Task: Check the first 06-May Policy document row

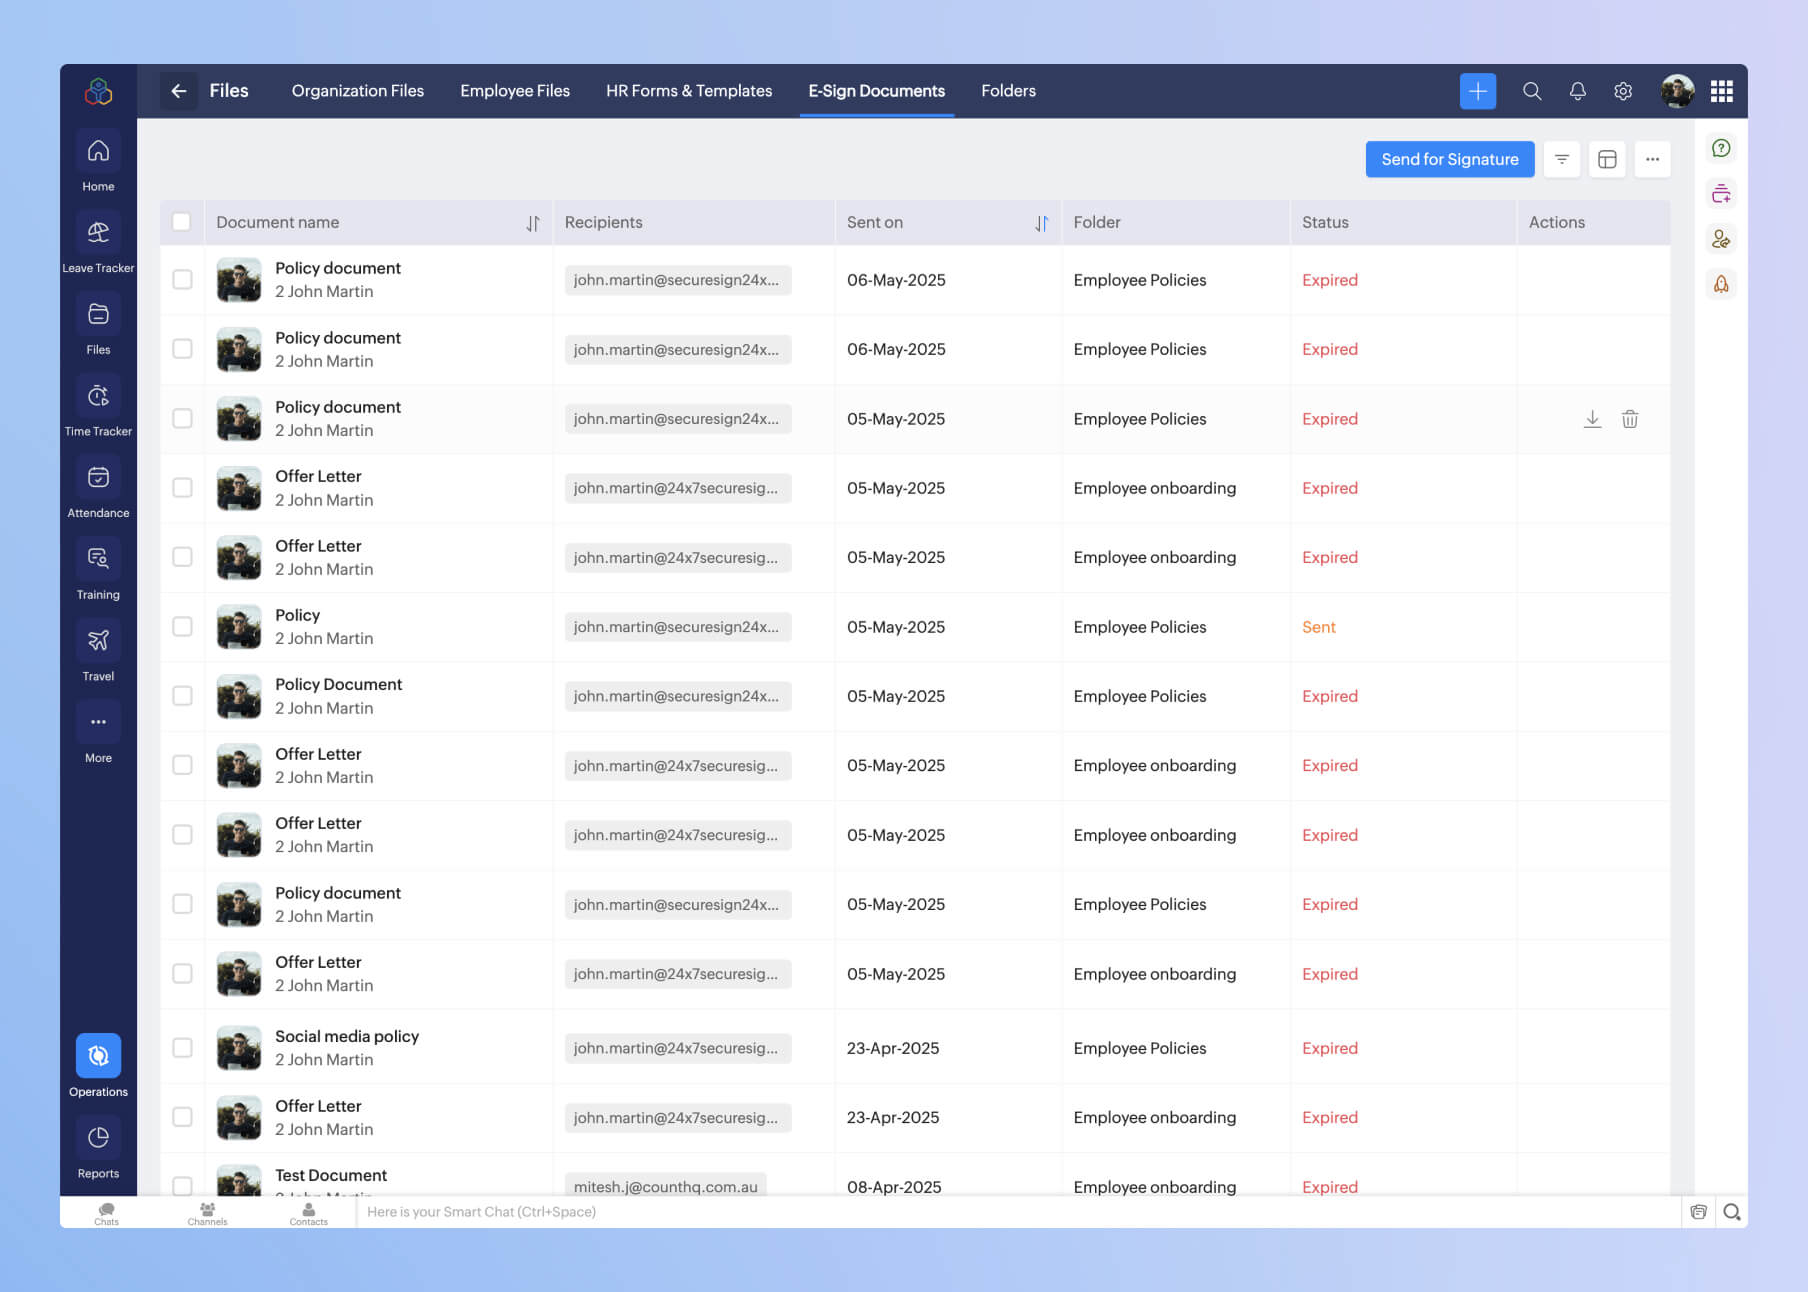Action: click(x=182, y=280)
